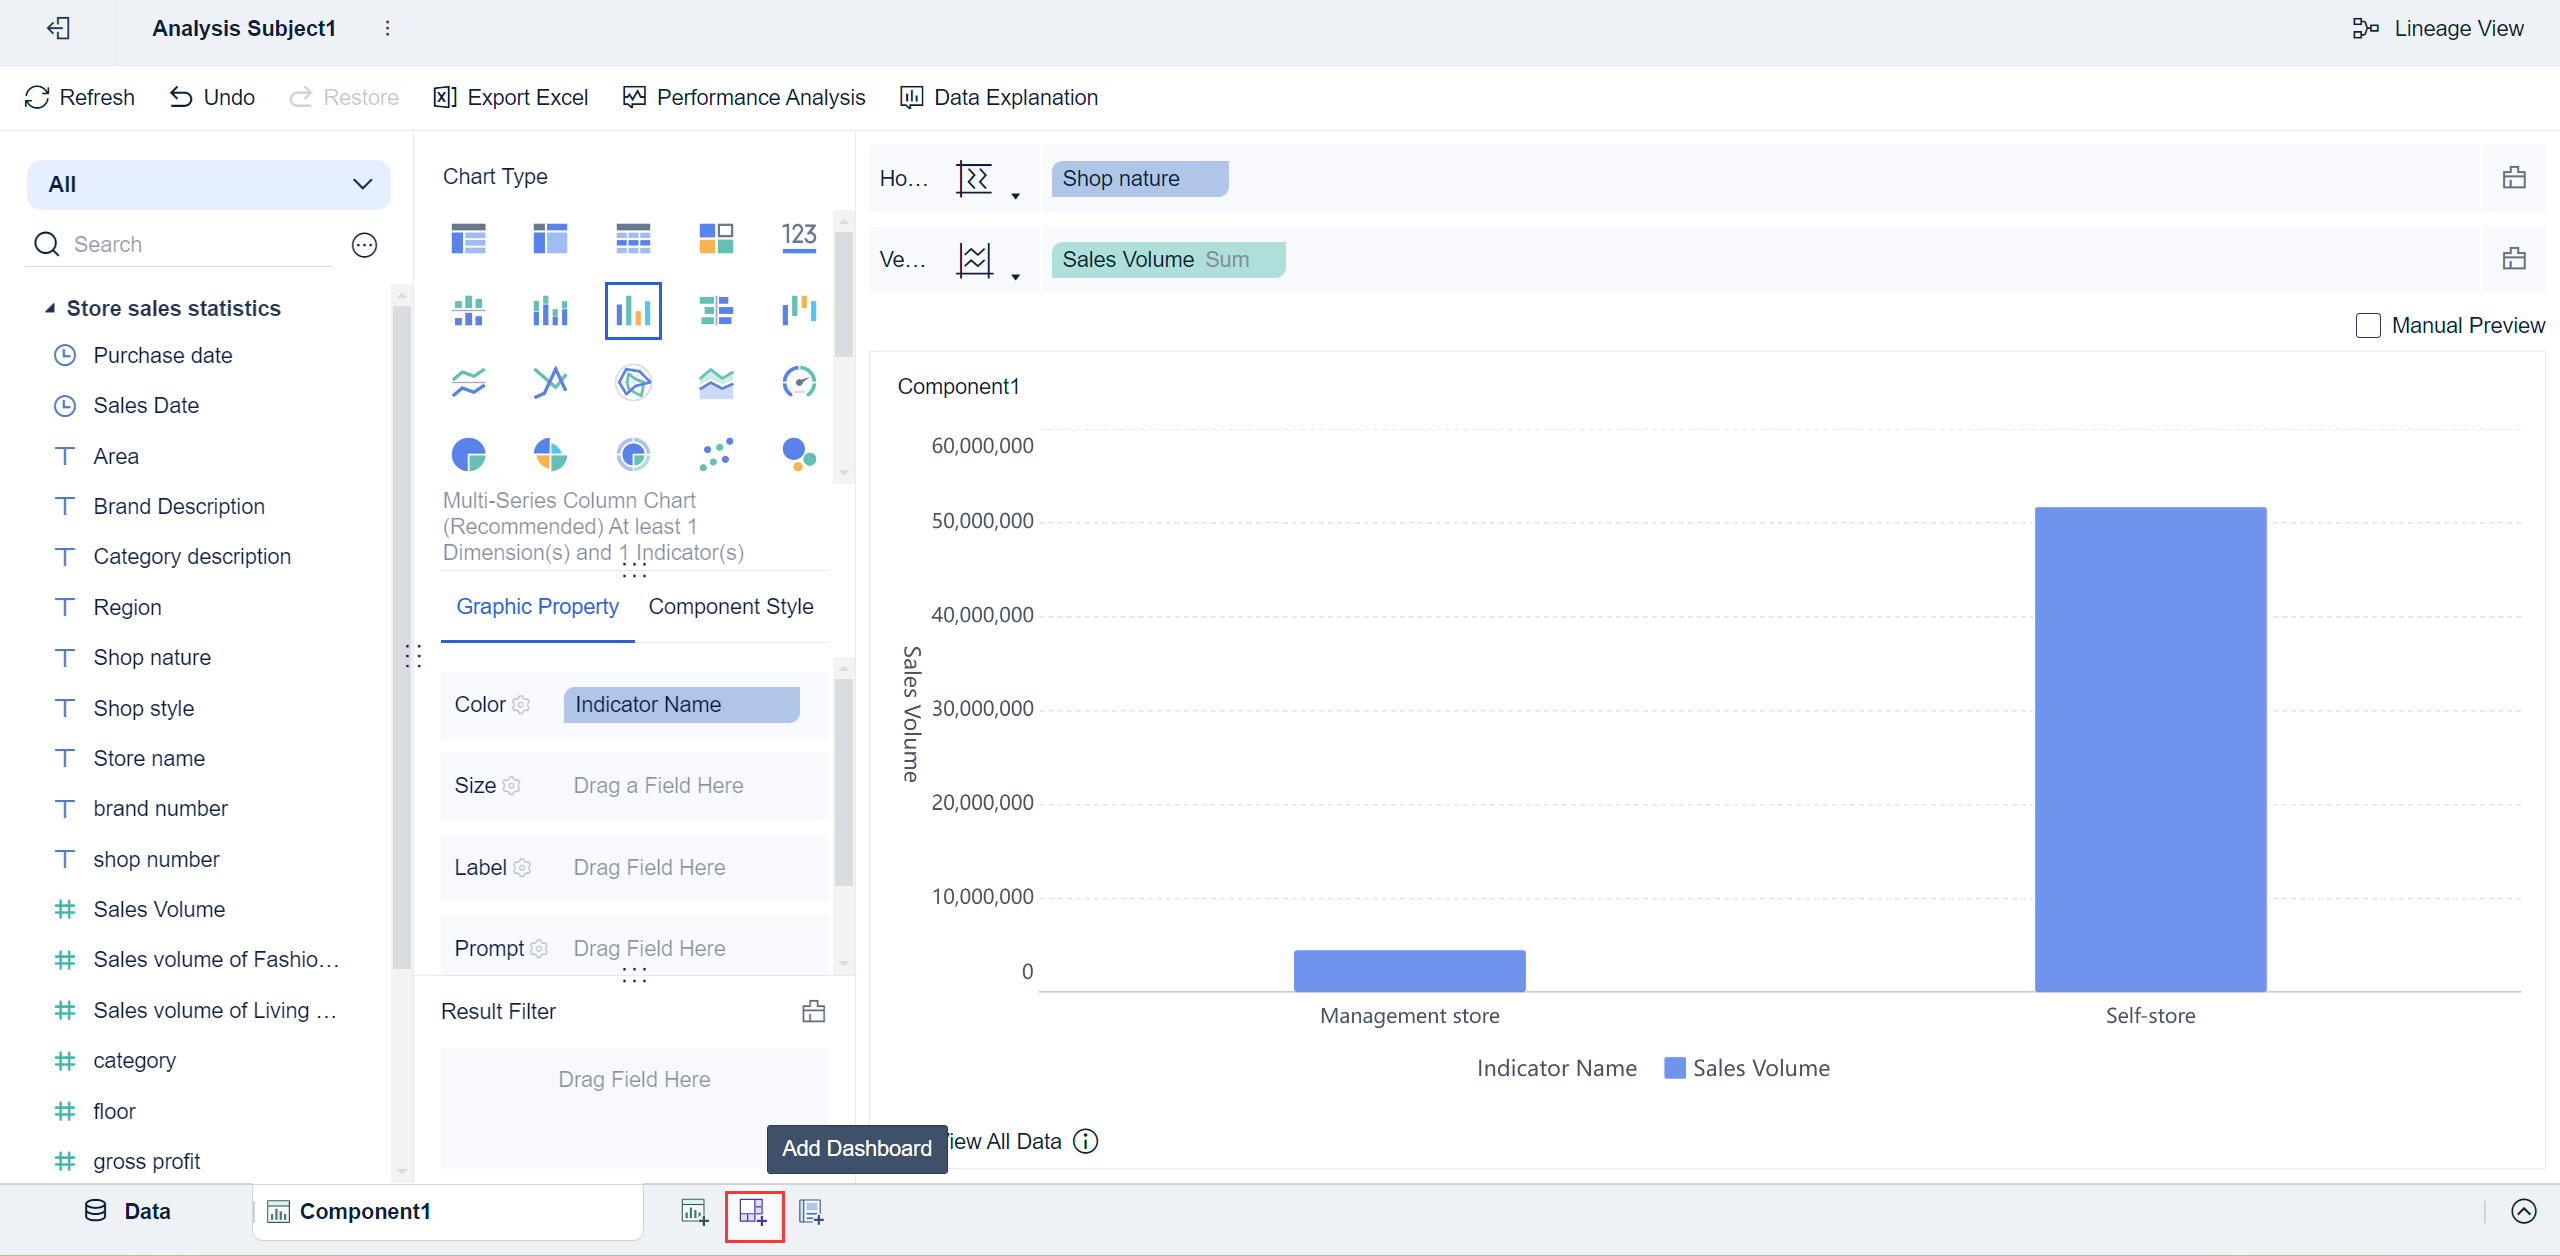Screen dimensions: 2560x1256
Task: Click Export Excel
Action: [x=510, y=97]
